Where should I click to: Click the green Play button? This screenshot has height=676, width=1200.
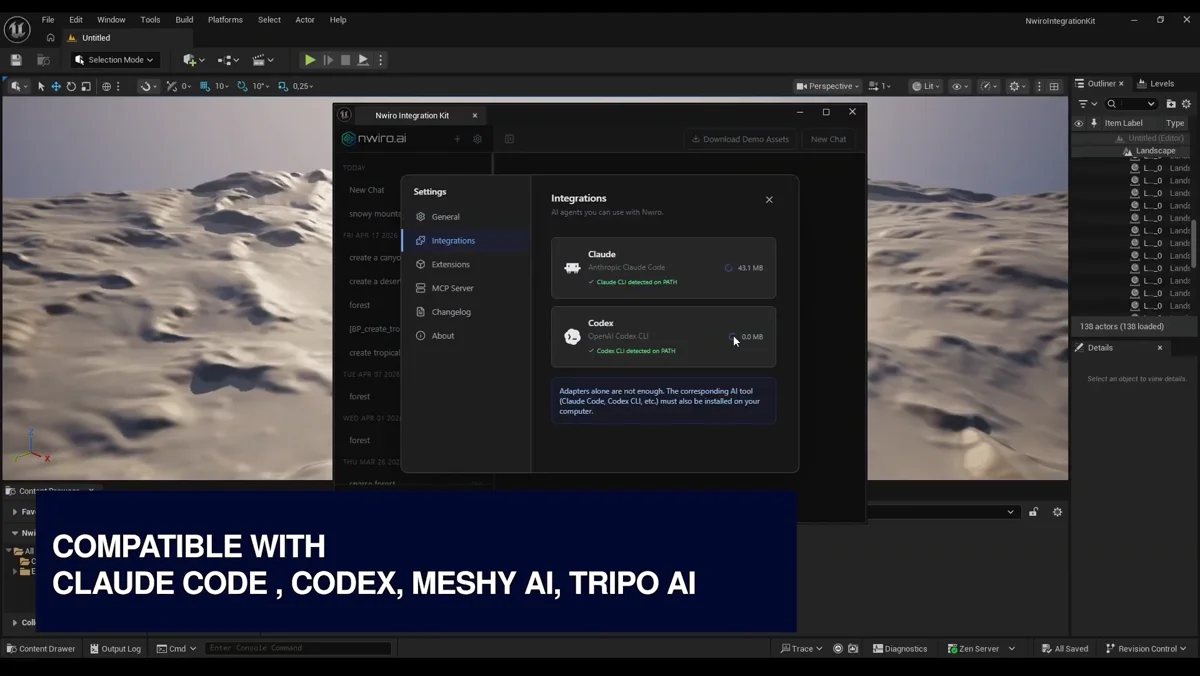point(310,60)
